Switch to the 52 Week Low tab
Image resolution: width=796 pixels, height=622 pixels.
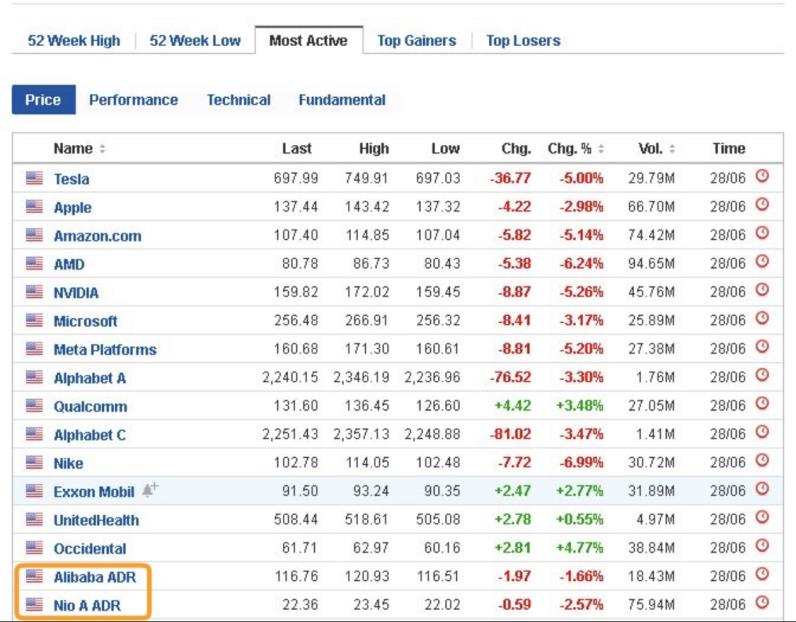tap(195, 41)
